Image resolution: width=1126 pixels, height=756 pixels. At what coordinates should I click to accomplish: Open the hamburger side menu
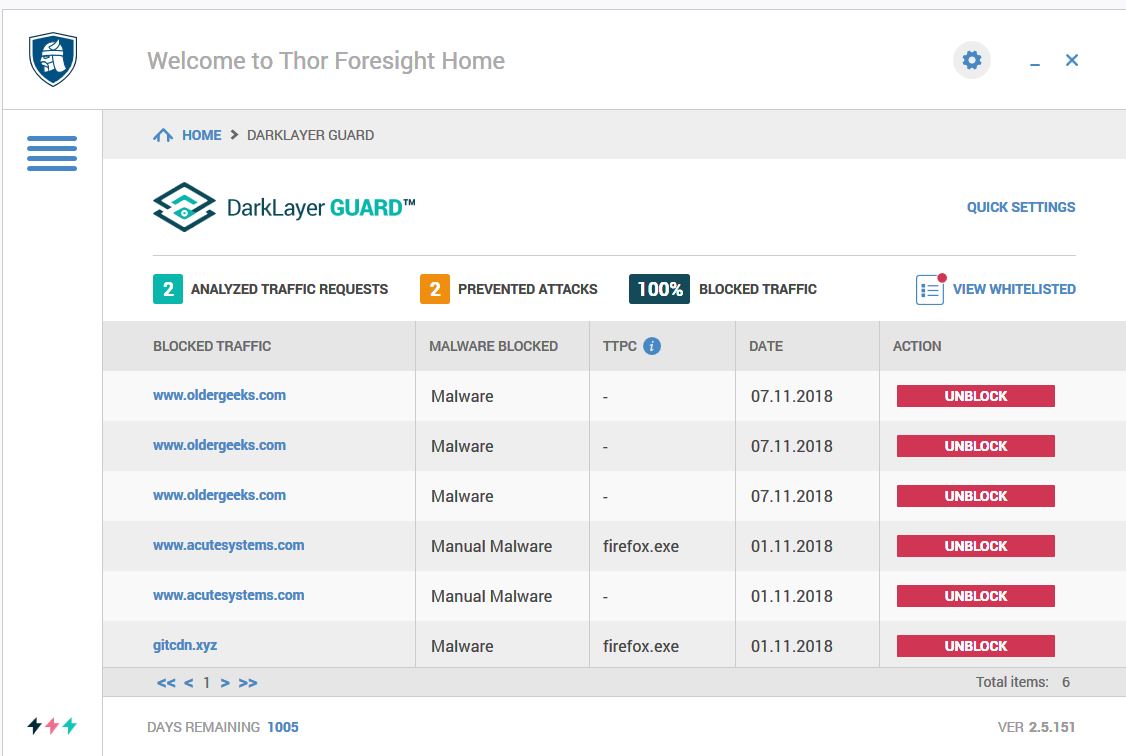[x=52, y=153]
